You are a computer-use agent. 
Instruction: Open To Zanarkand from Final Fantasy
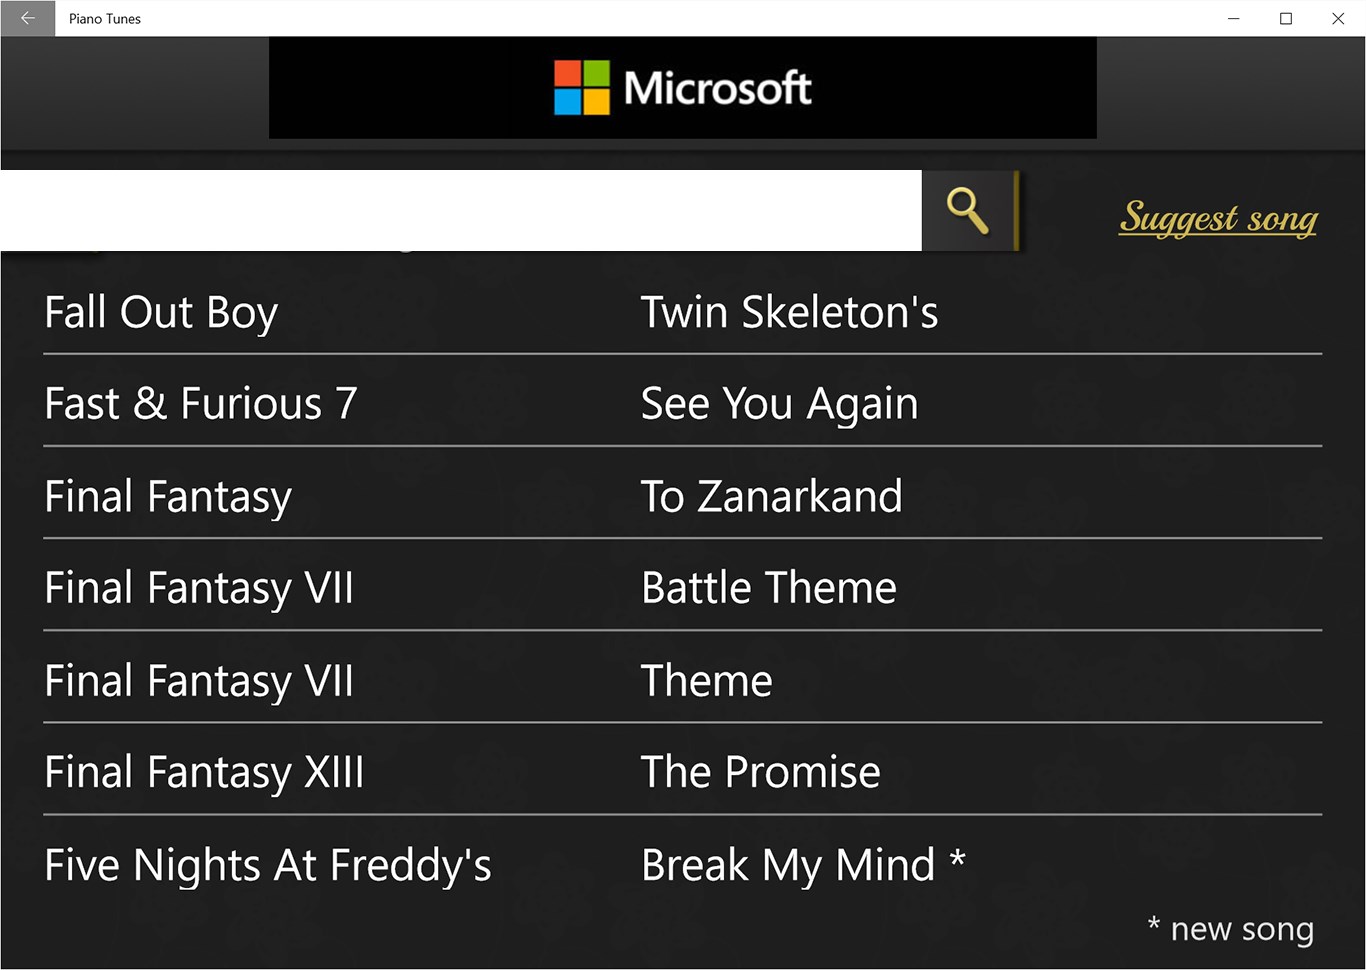[772, 496]
